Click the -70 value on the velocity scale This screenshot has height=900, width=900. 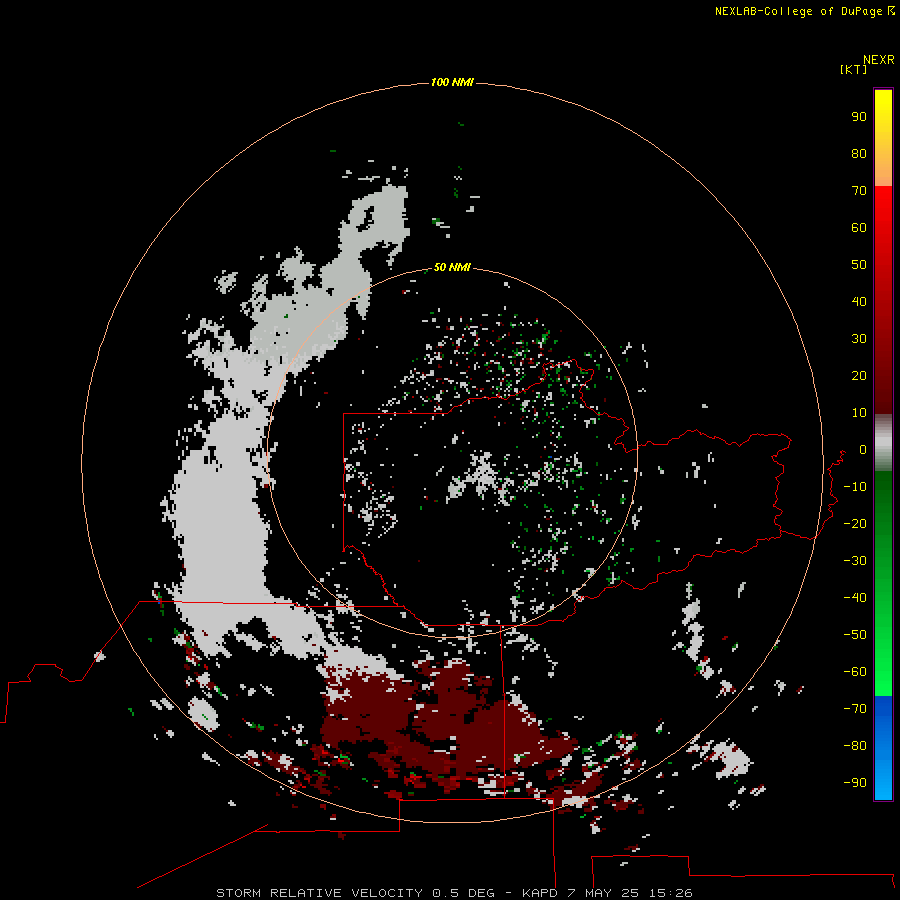click(x=855, y=708)
